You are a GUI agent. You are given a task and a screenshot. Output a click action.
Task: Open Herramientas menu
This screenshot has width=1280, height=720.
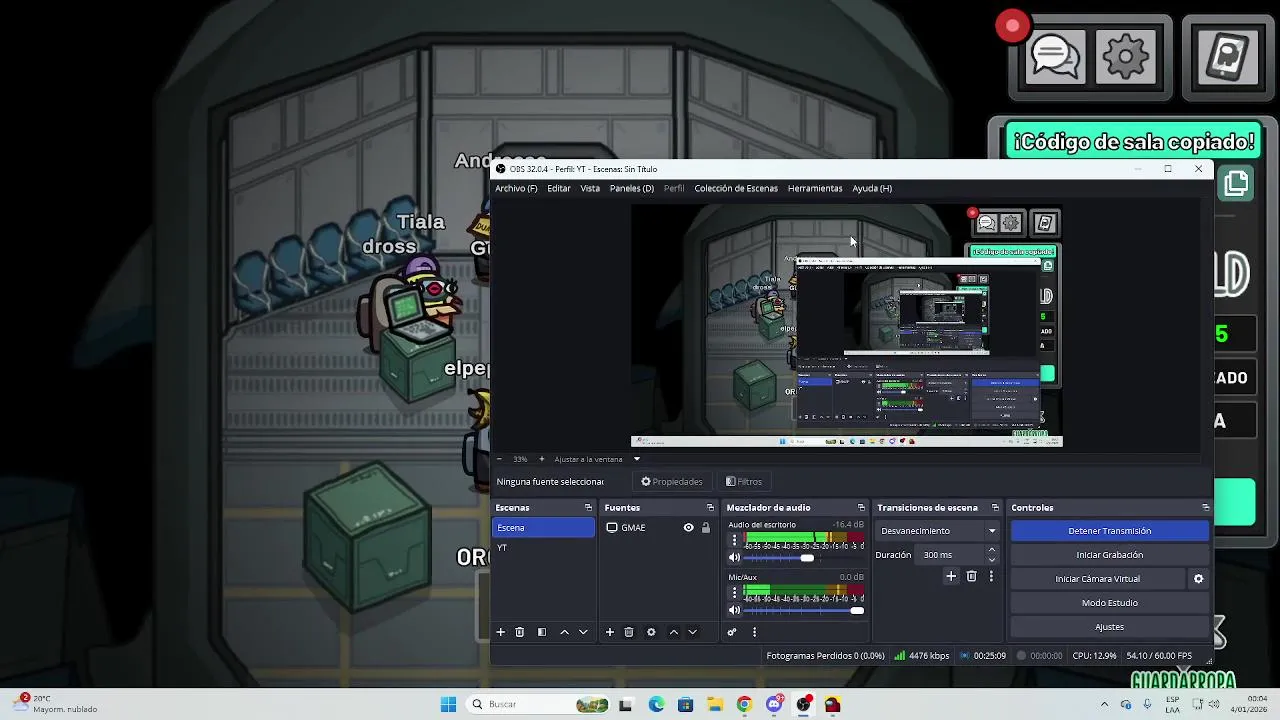point(815,188)
